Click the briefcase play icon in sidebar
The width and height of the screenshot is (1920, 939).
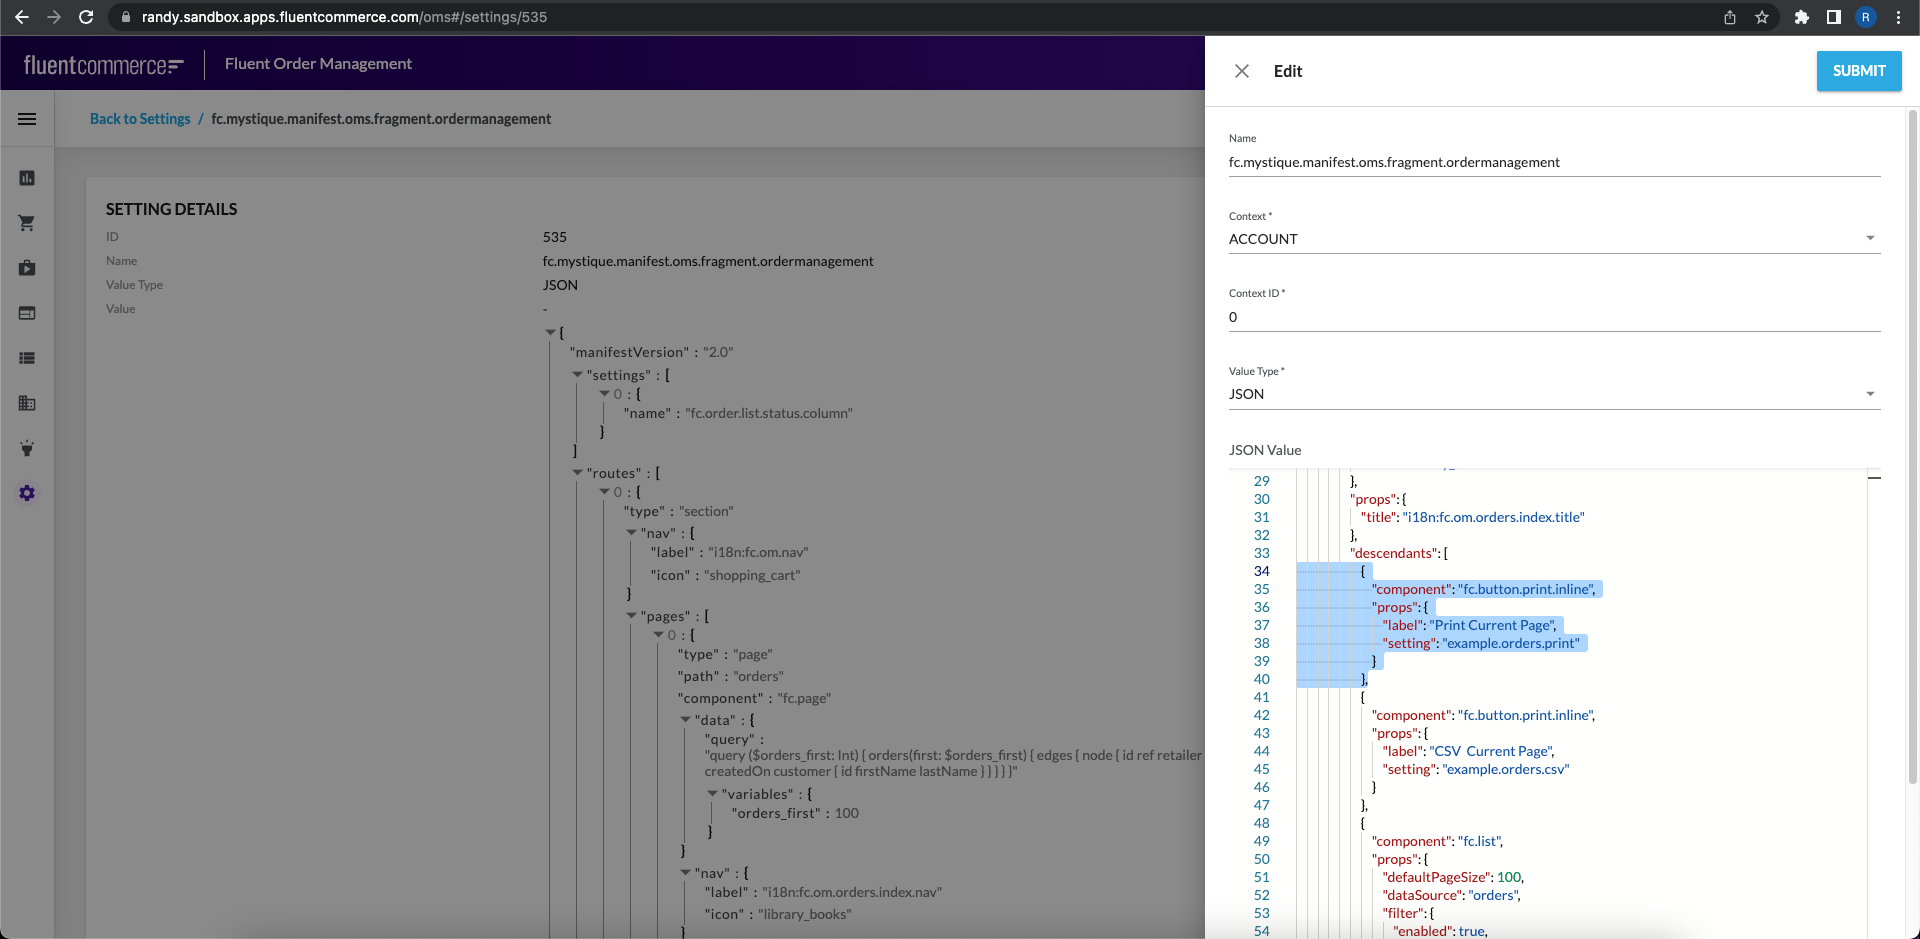pyautogui.click(x=27, y=268)
